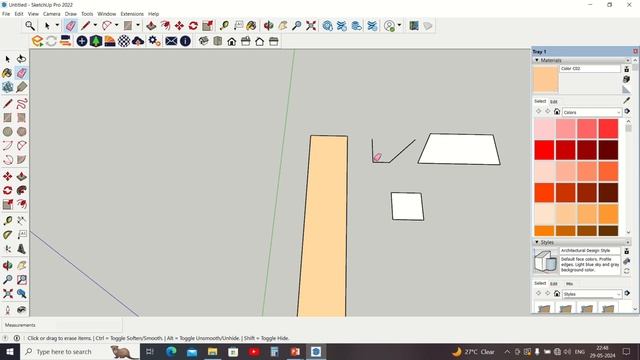Switch to the Front view house icon
Screen dimensions: 640x360
232,41
